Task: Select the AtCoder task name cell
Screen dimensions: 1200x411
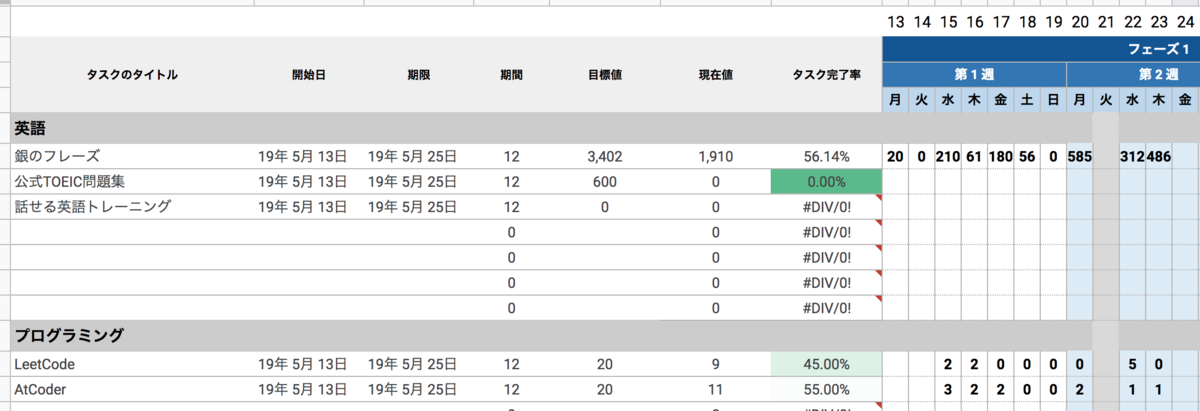Action: [132, 389]
